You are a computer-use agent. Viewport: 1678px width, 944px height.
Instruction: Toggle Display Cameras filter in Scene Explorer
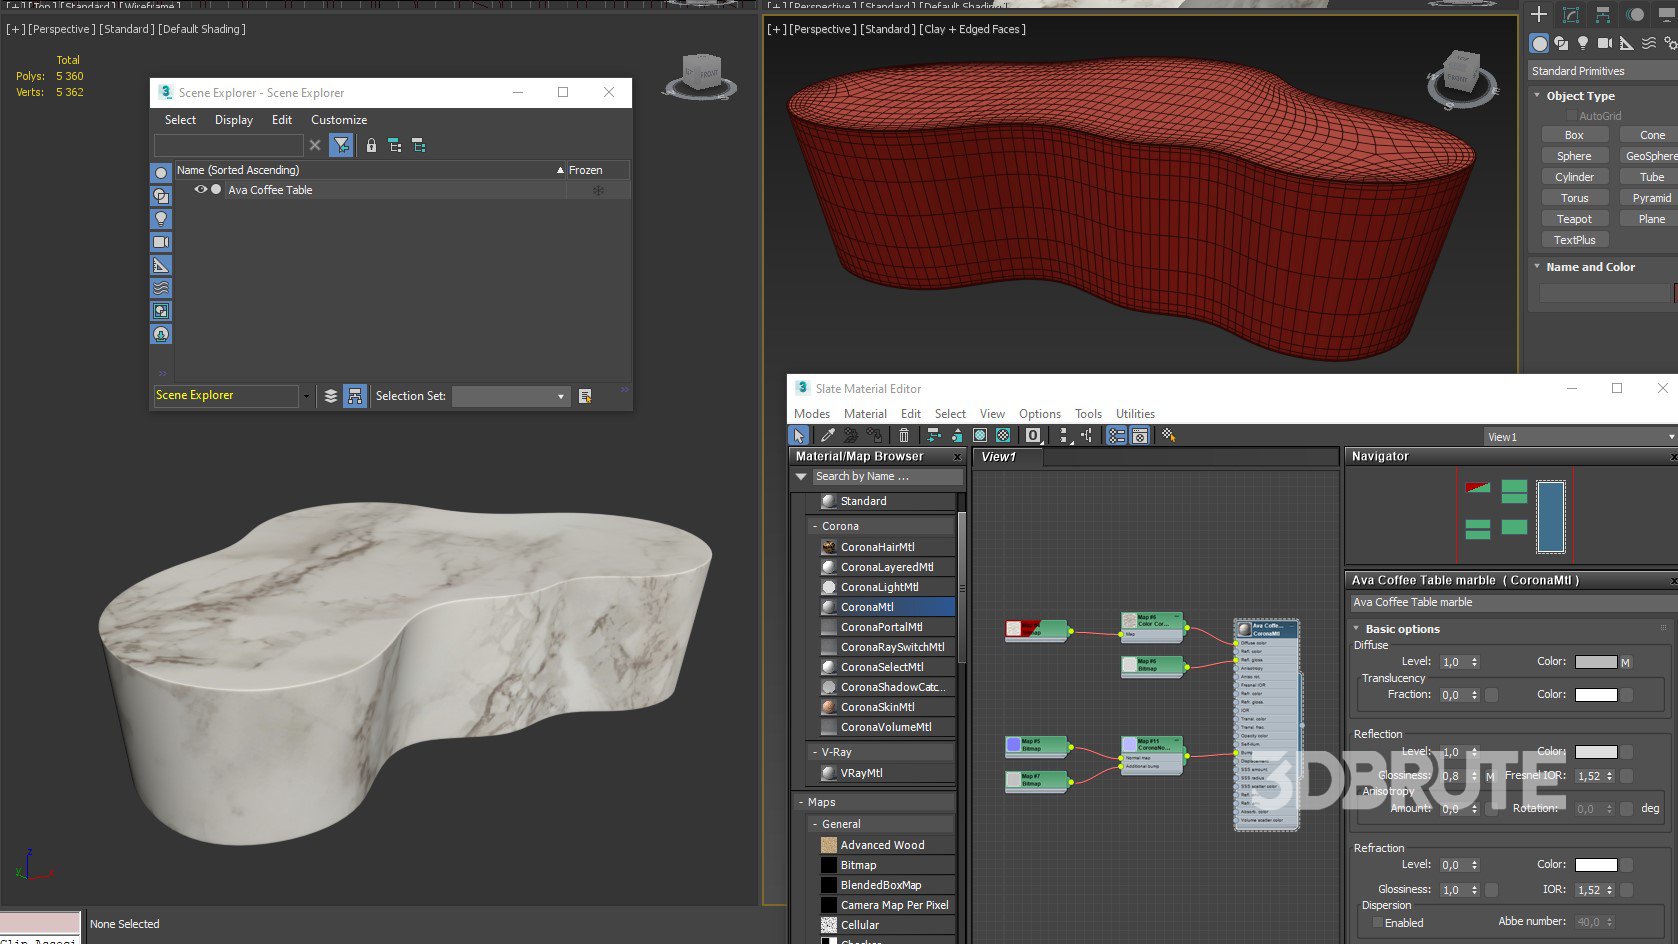[161, 242]
